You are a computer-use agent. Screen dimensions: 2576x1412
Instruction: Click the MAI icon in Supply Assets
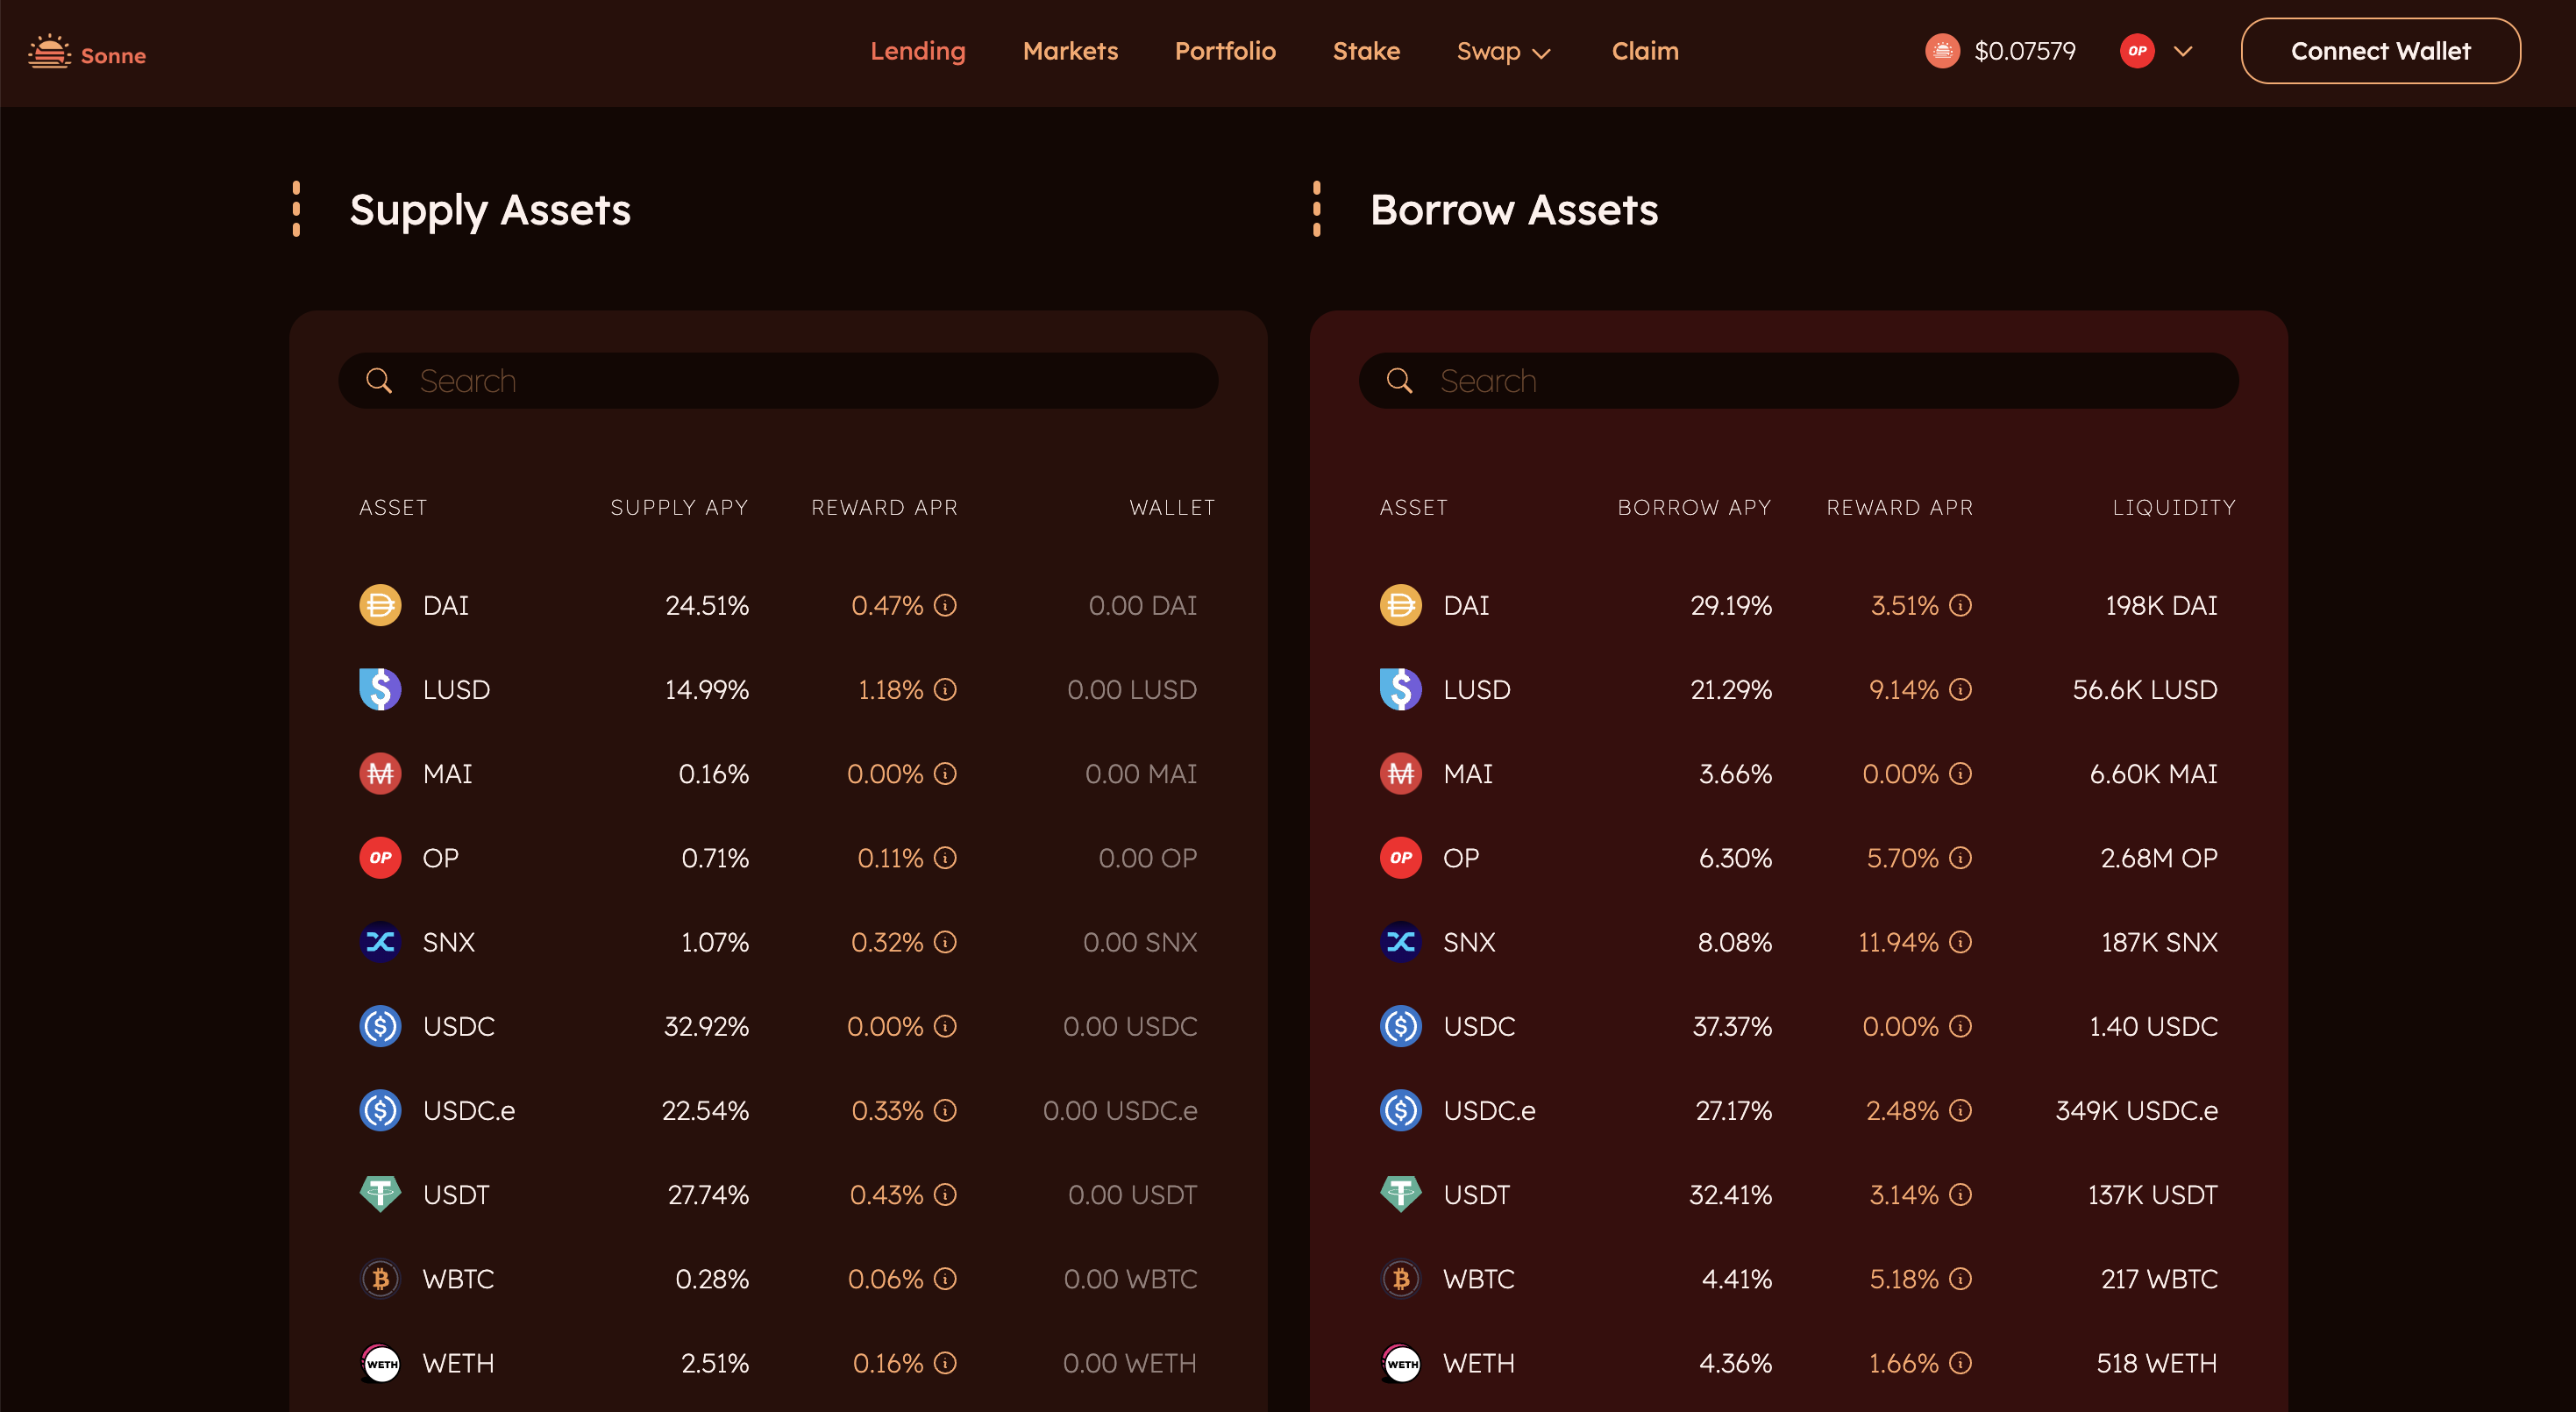[380, 773]
